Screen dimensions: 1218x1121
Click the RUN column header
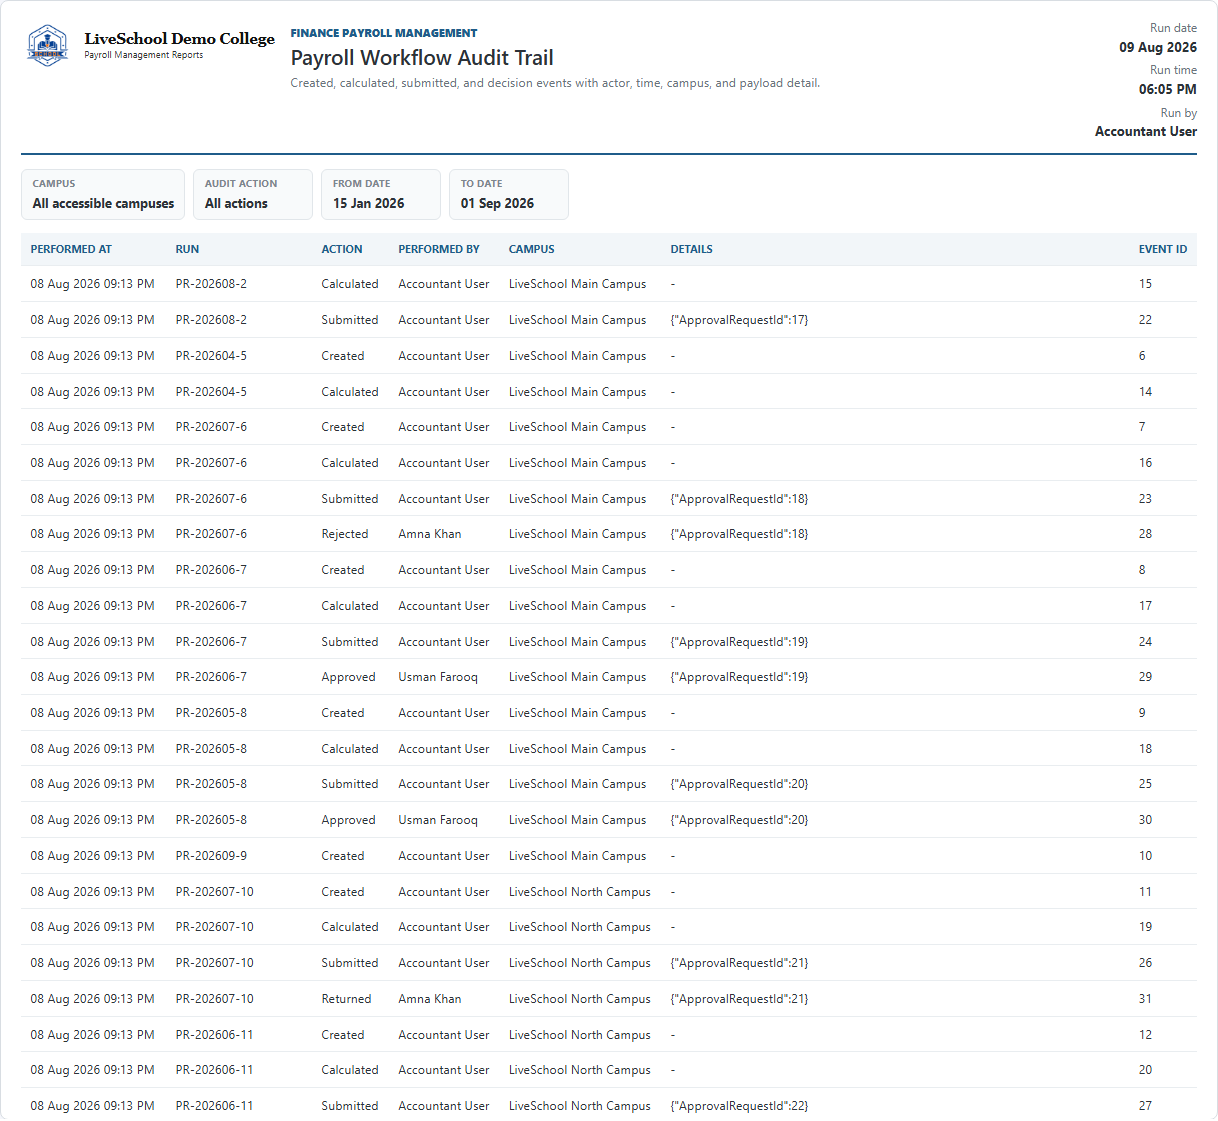[187, 249]
